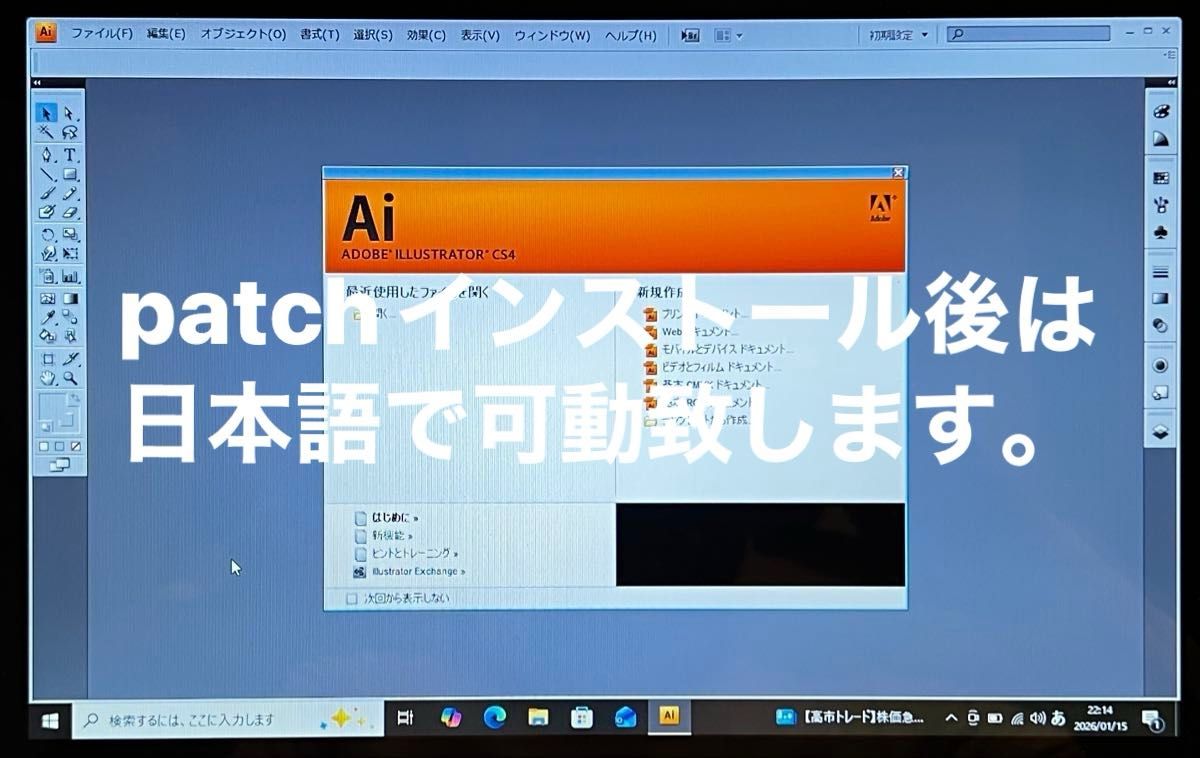Open the Gradient panel icon
Image resolution: width=1200 pixels, height=758 pixels.
(1160, 298)
